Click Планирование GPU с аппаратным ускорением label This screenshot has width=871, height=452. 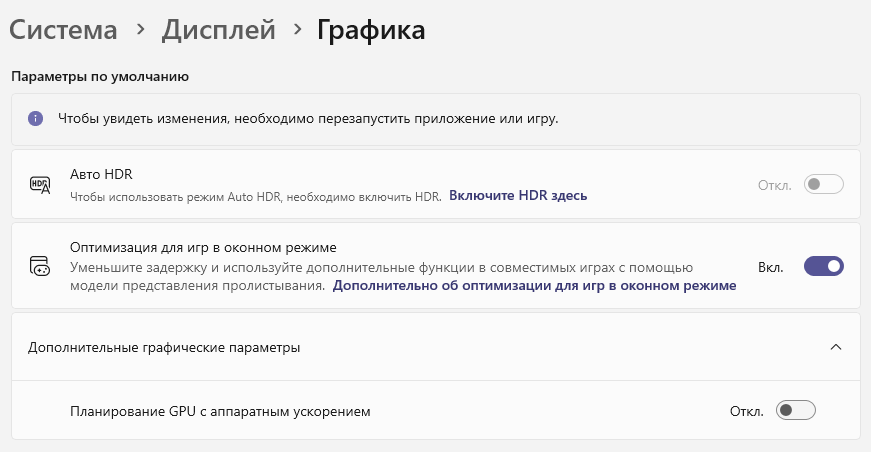[x=220, y=411]
